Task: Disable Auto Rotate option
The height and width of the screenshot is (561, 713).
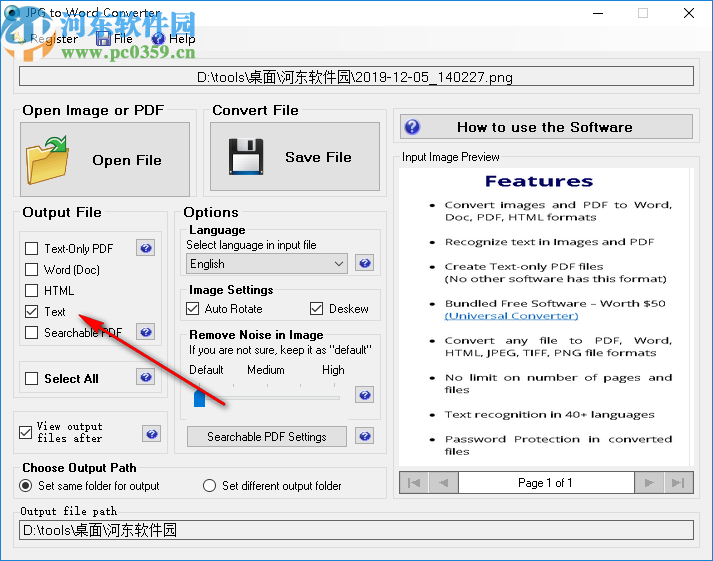Action: (x=193, y=309)
